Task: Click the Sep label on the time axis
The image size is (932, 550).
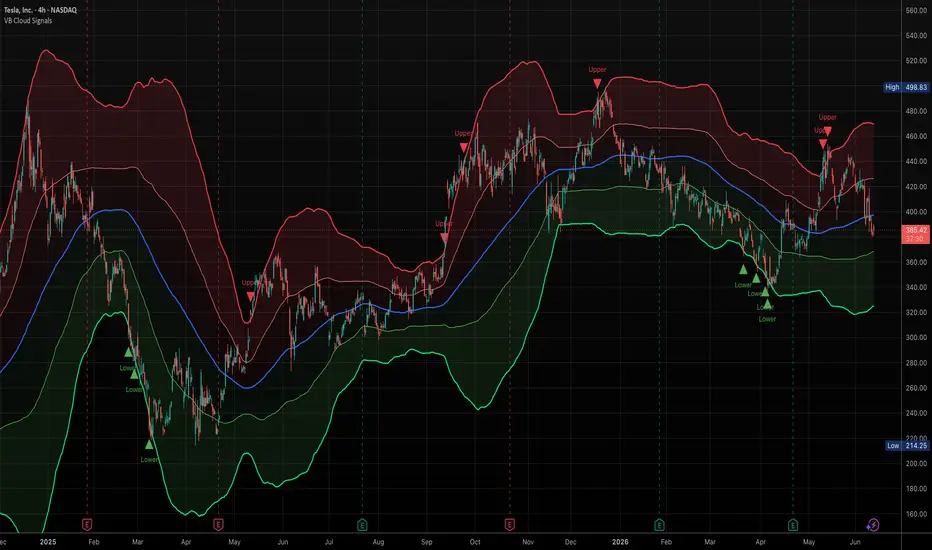Action: click(426, 542)
